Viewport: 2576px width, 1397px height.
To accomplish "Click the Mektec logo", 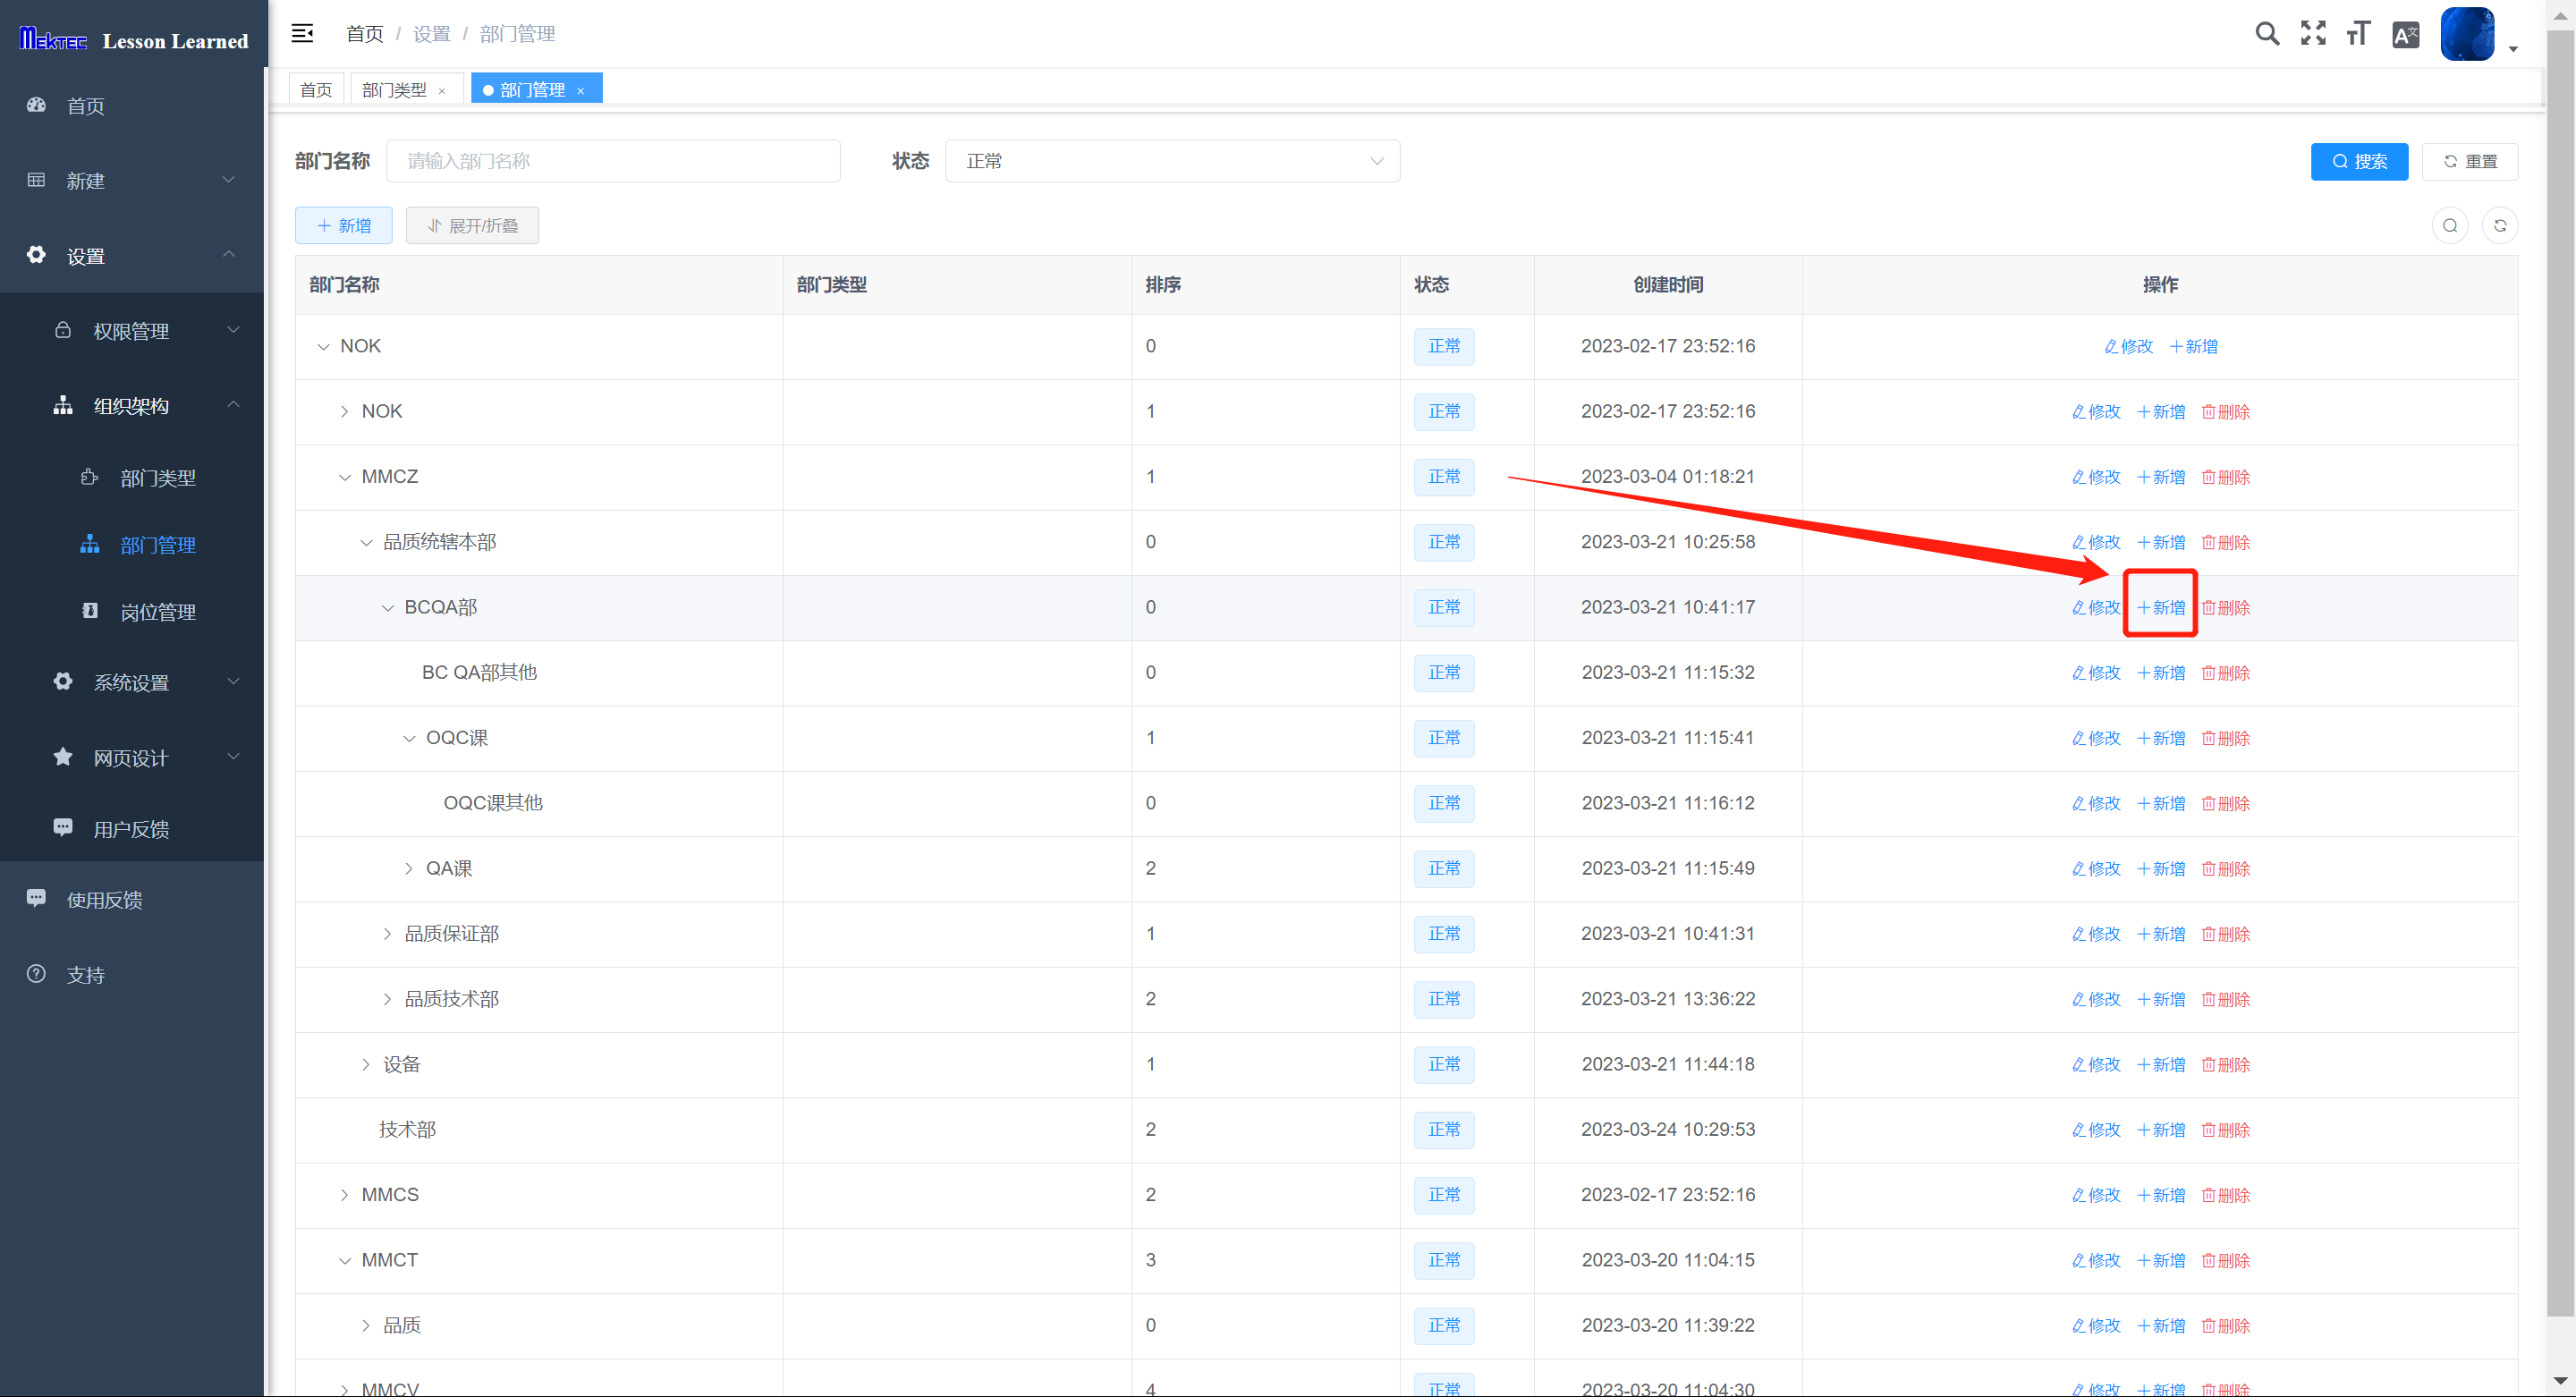I will (x=53, y=40).
